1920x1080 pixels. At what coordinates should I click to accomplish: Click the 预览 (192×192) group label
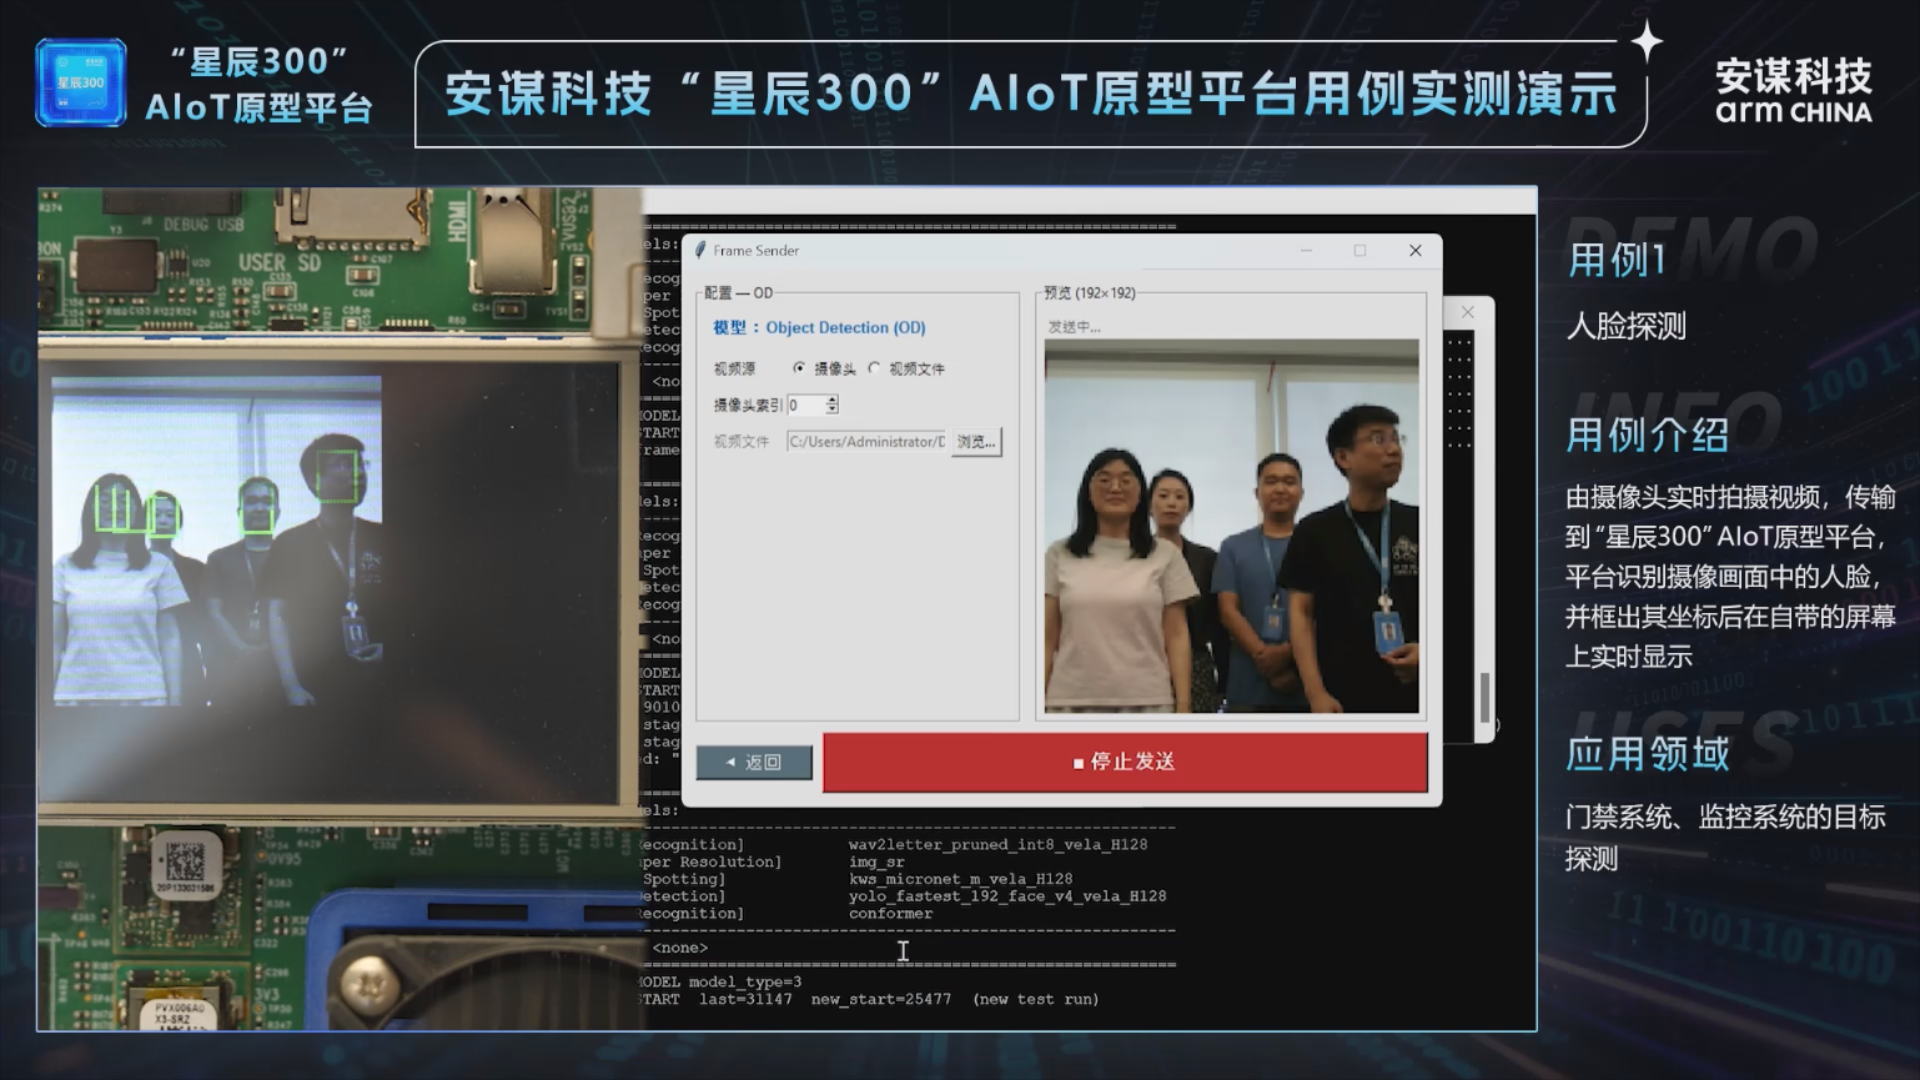point(1089,293)
